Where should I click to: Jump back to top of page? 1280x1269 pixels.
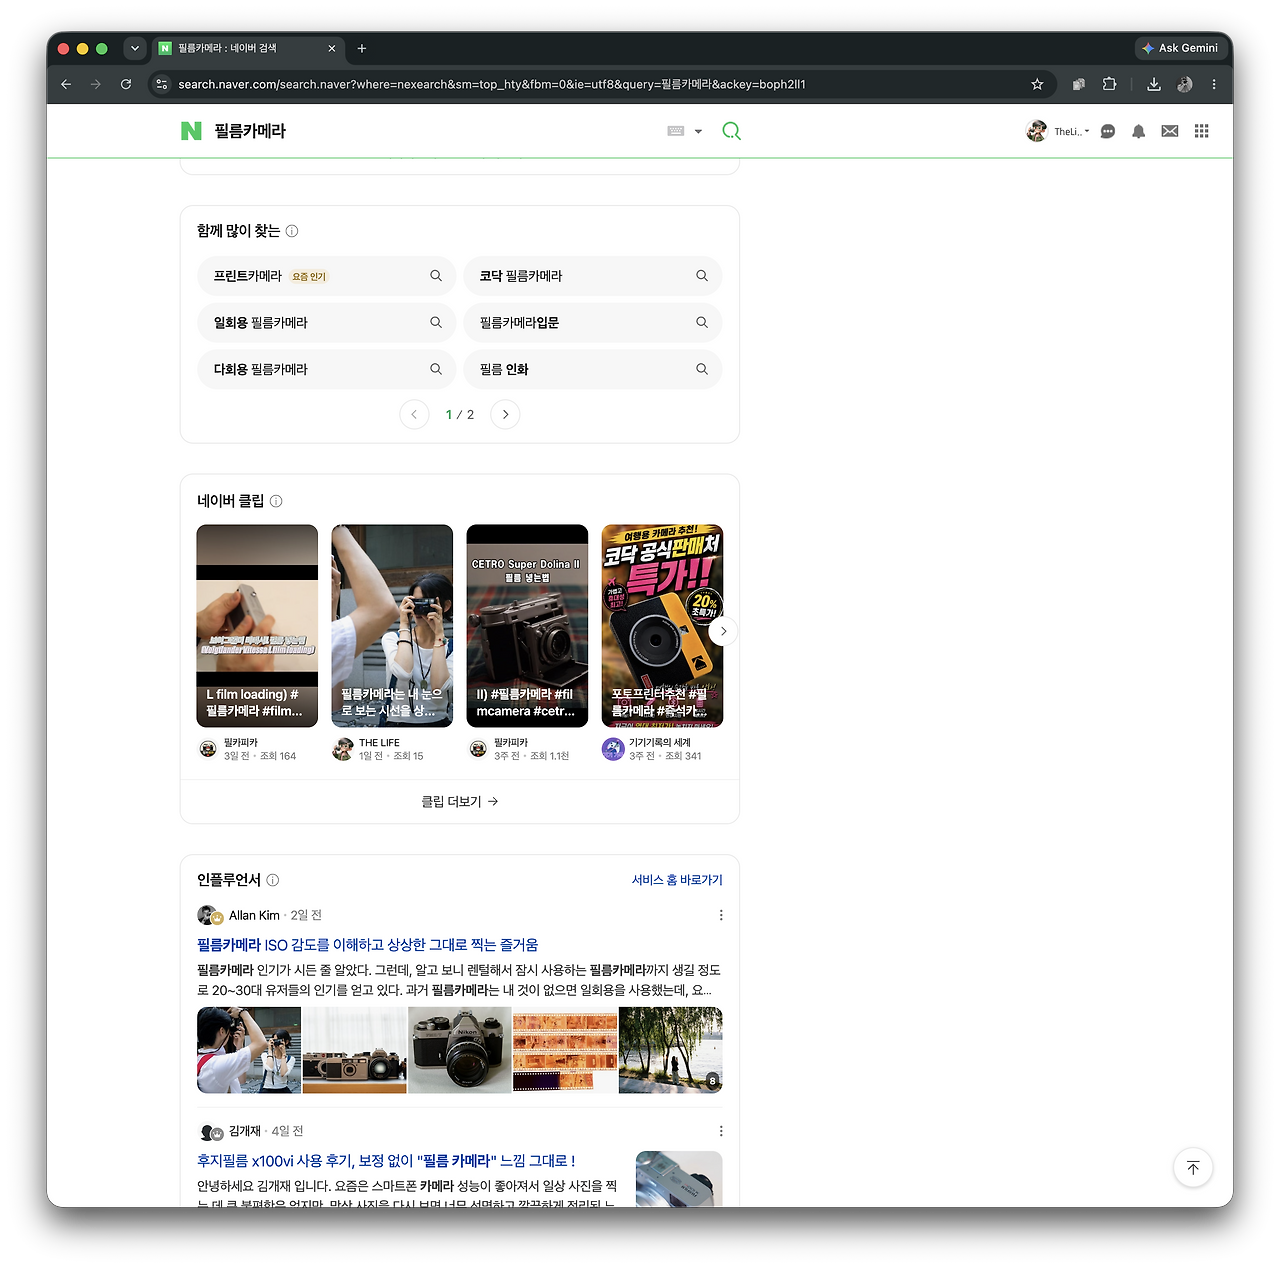(x=1193, y=1168)
